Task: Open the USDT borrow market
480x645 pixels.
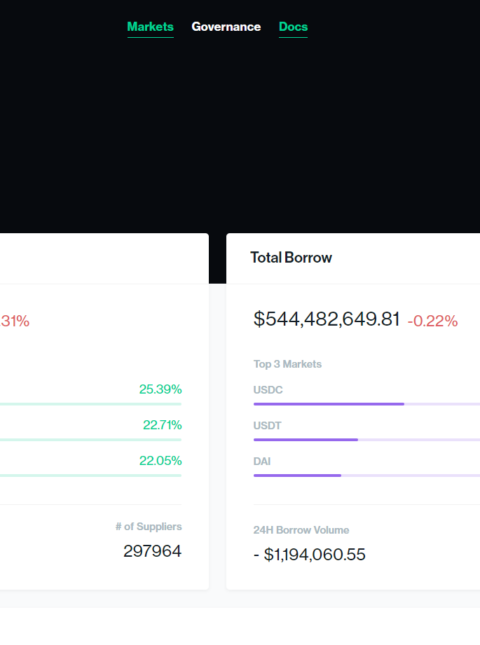Action: click(267, 426)
